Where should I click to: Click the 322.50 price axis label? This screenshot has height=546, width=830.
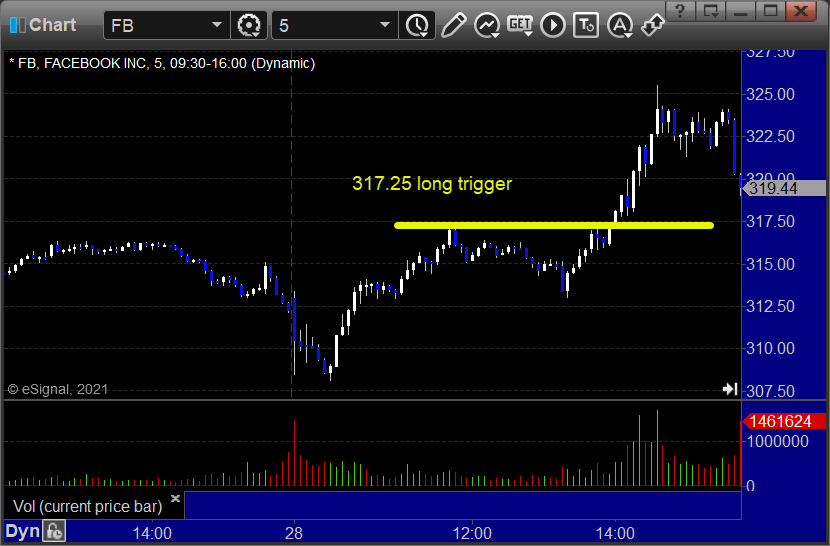click(770, 137)
